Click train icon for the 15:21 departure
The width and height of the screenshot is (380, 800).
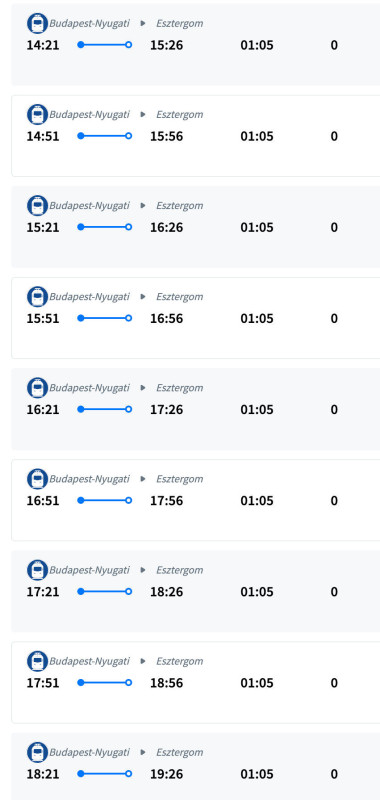pos(37,206)
